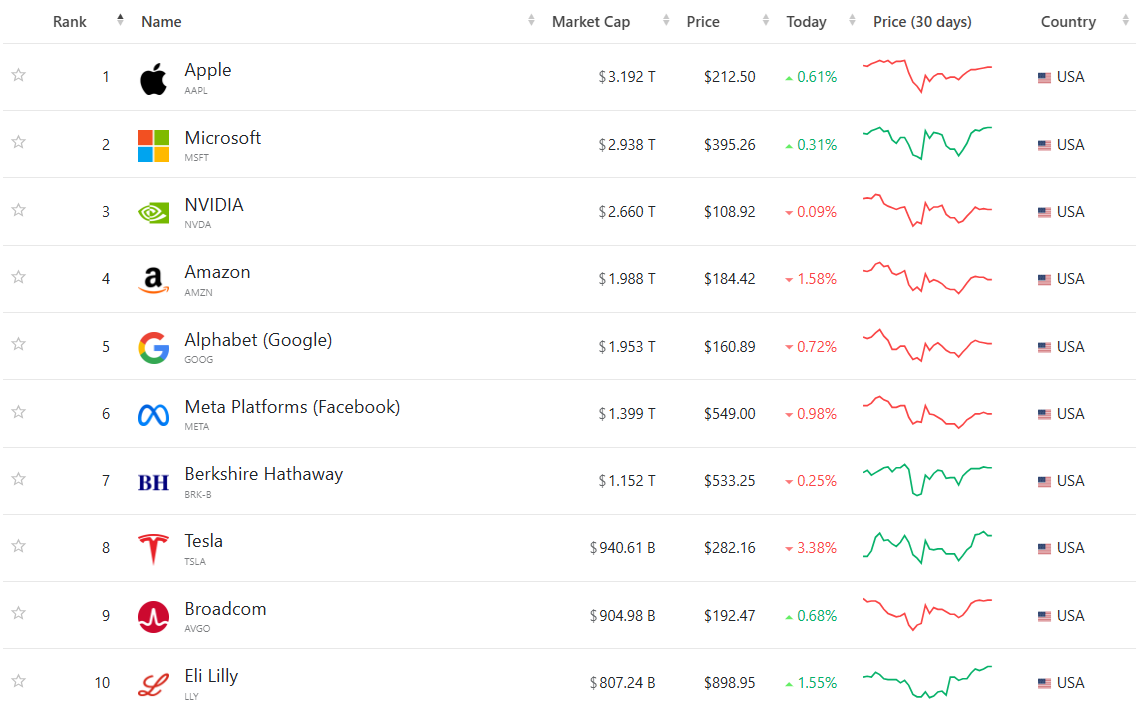Open the Meta Platforms (Facebook) link
This screenshot has height=714, width=1147.
pyautogui.click(x=292, y=407)
